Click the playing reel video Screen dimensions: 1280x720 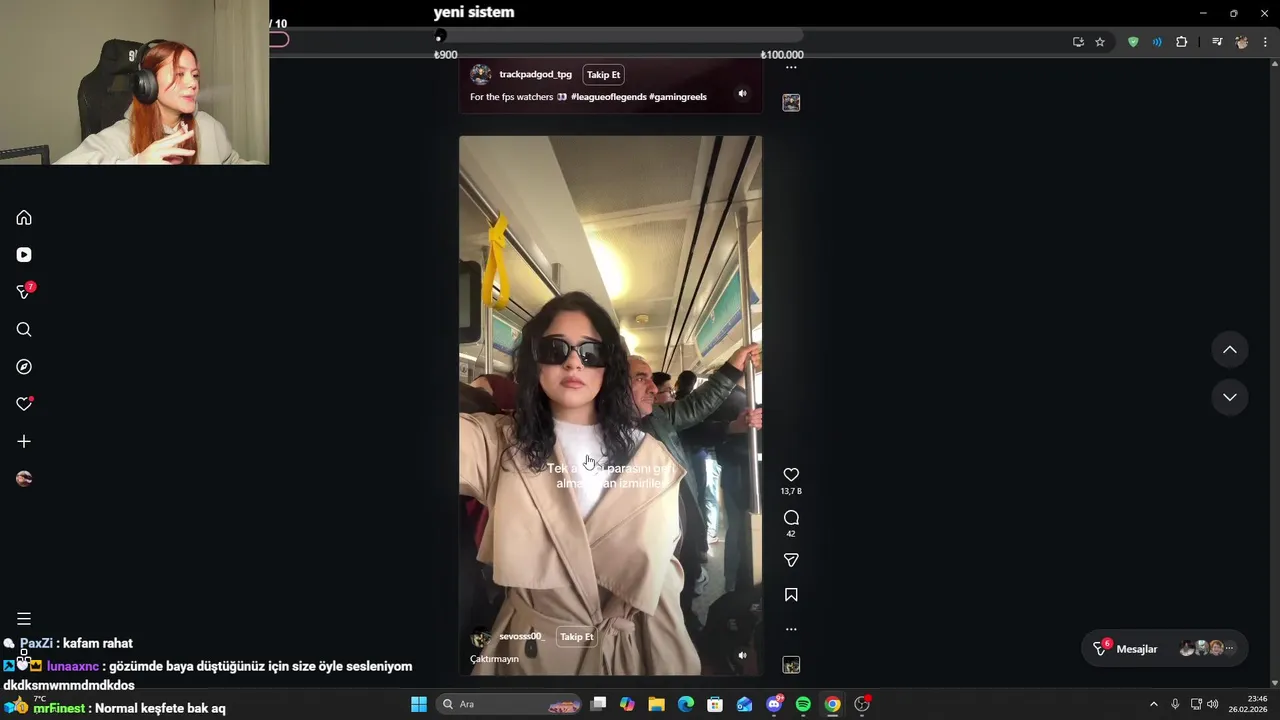[610, 405]
